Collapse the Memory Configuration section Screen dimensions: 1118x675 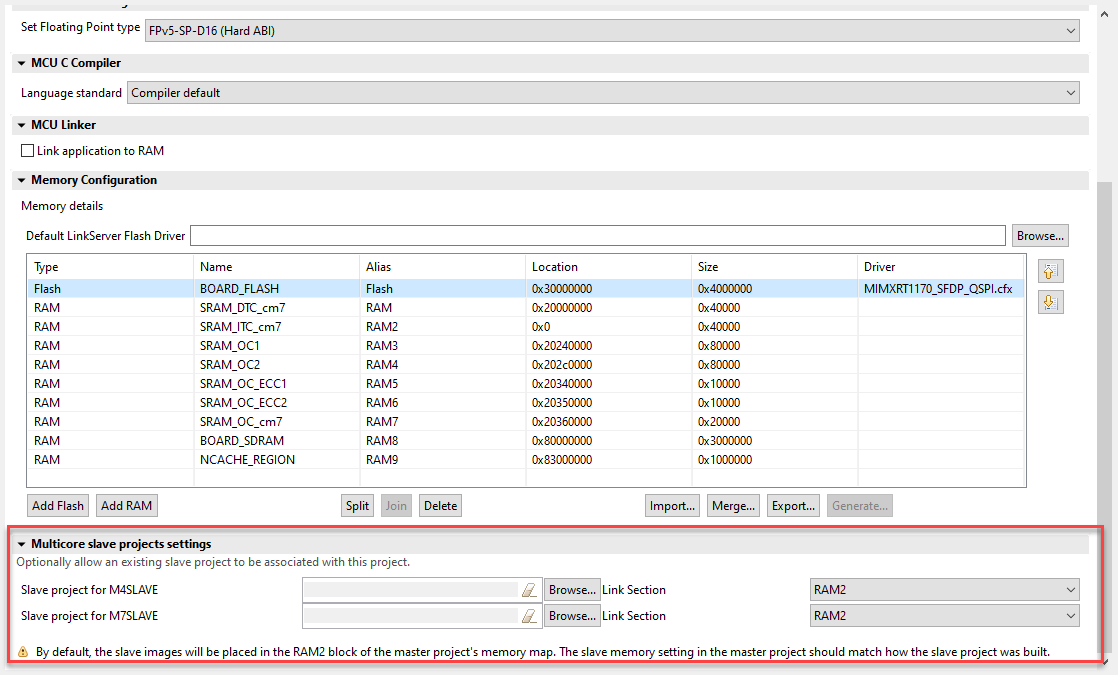[21, 180]
